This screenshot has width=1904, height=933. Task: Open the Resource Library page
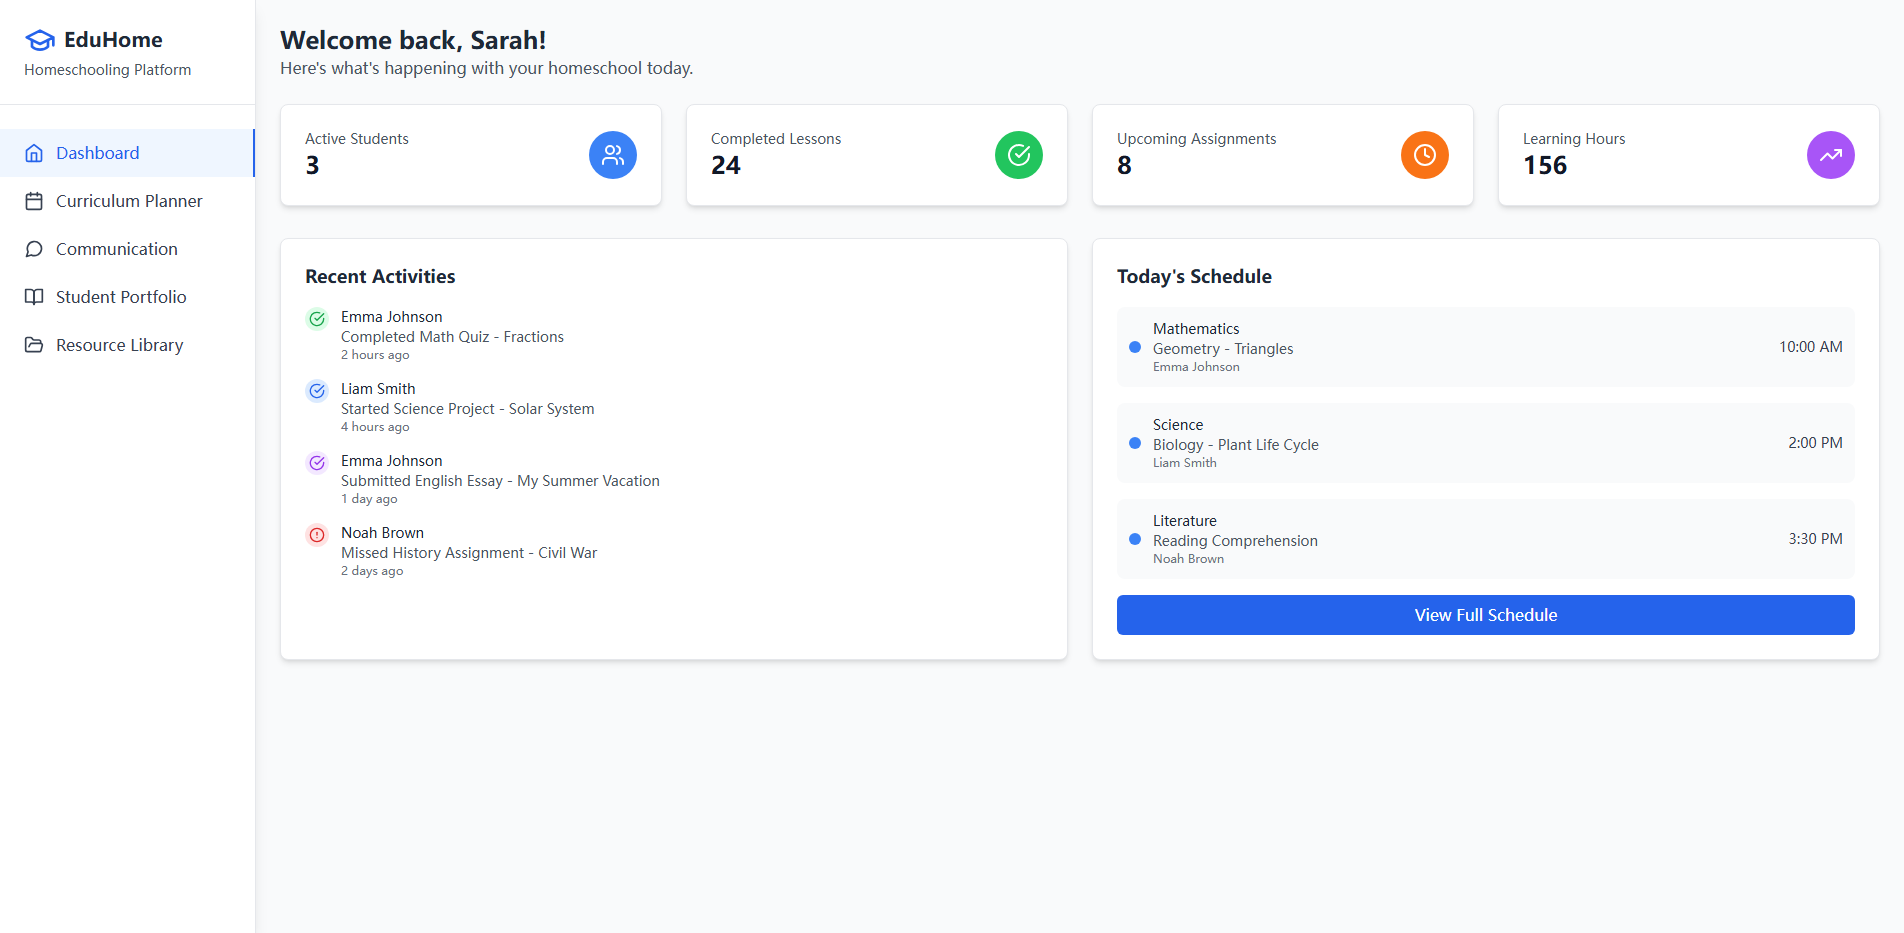pyautogui.click(x=119, y=345)
